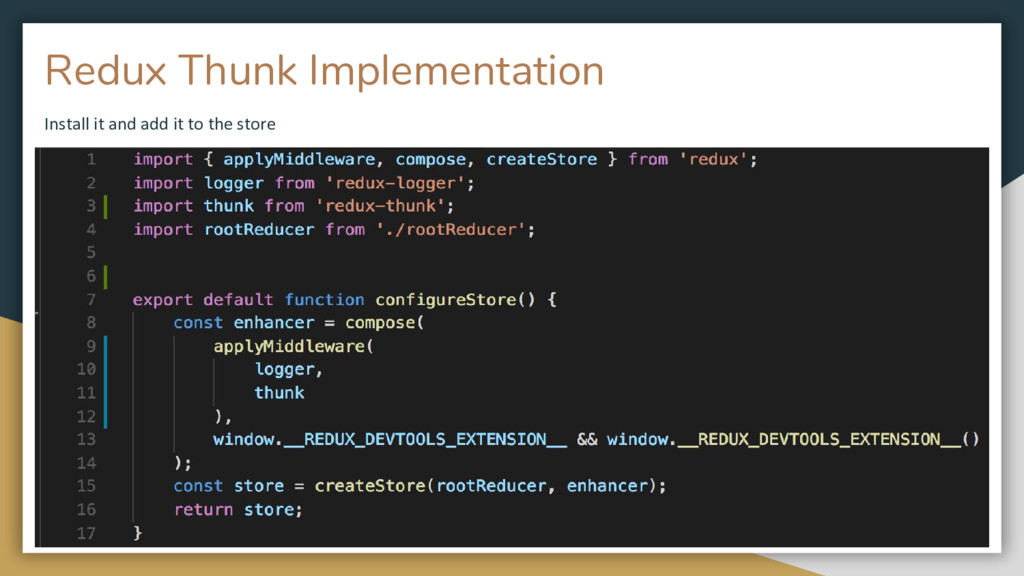Click 'logger,' argument on line 10

[x=289, y=370]
